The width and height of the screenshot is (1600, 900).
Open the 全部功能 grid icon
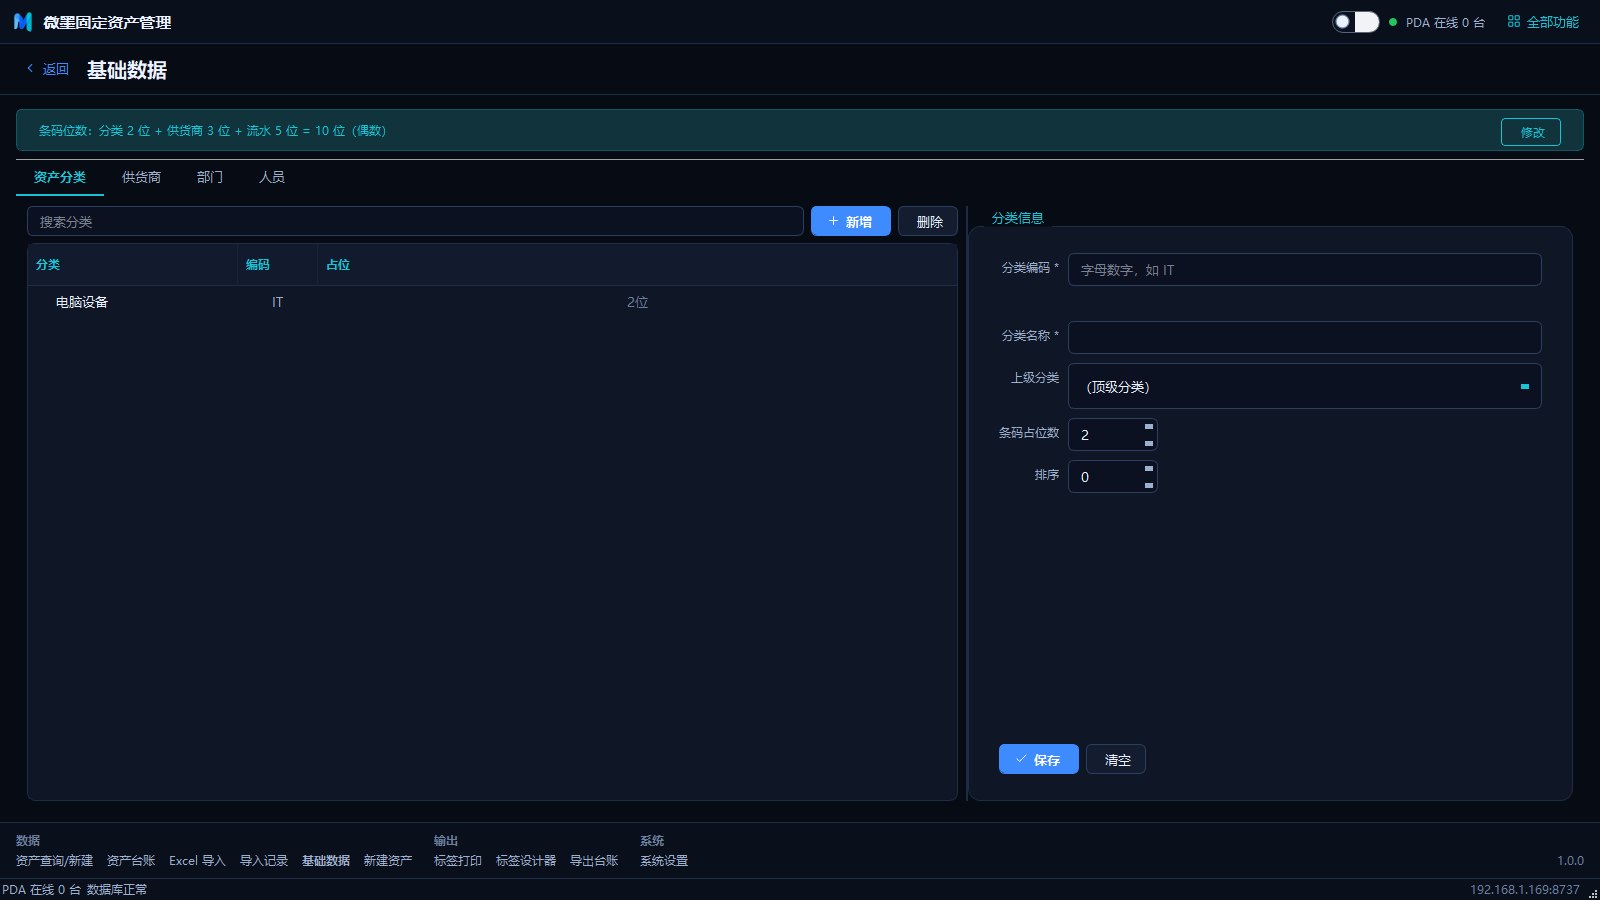pos(1514,21)
